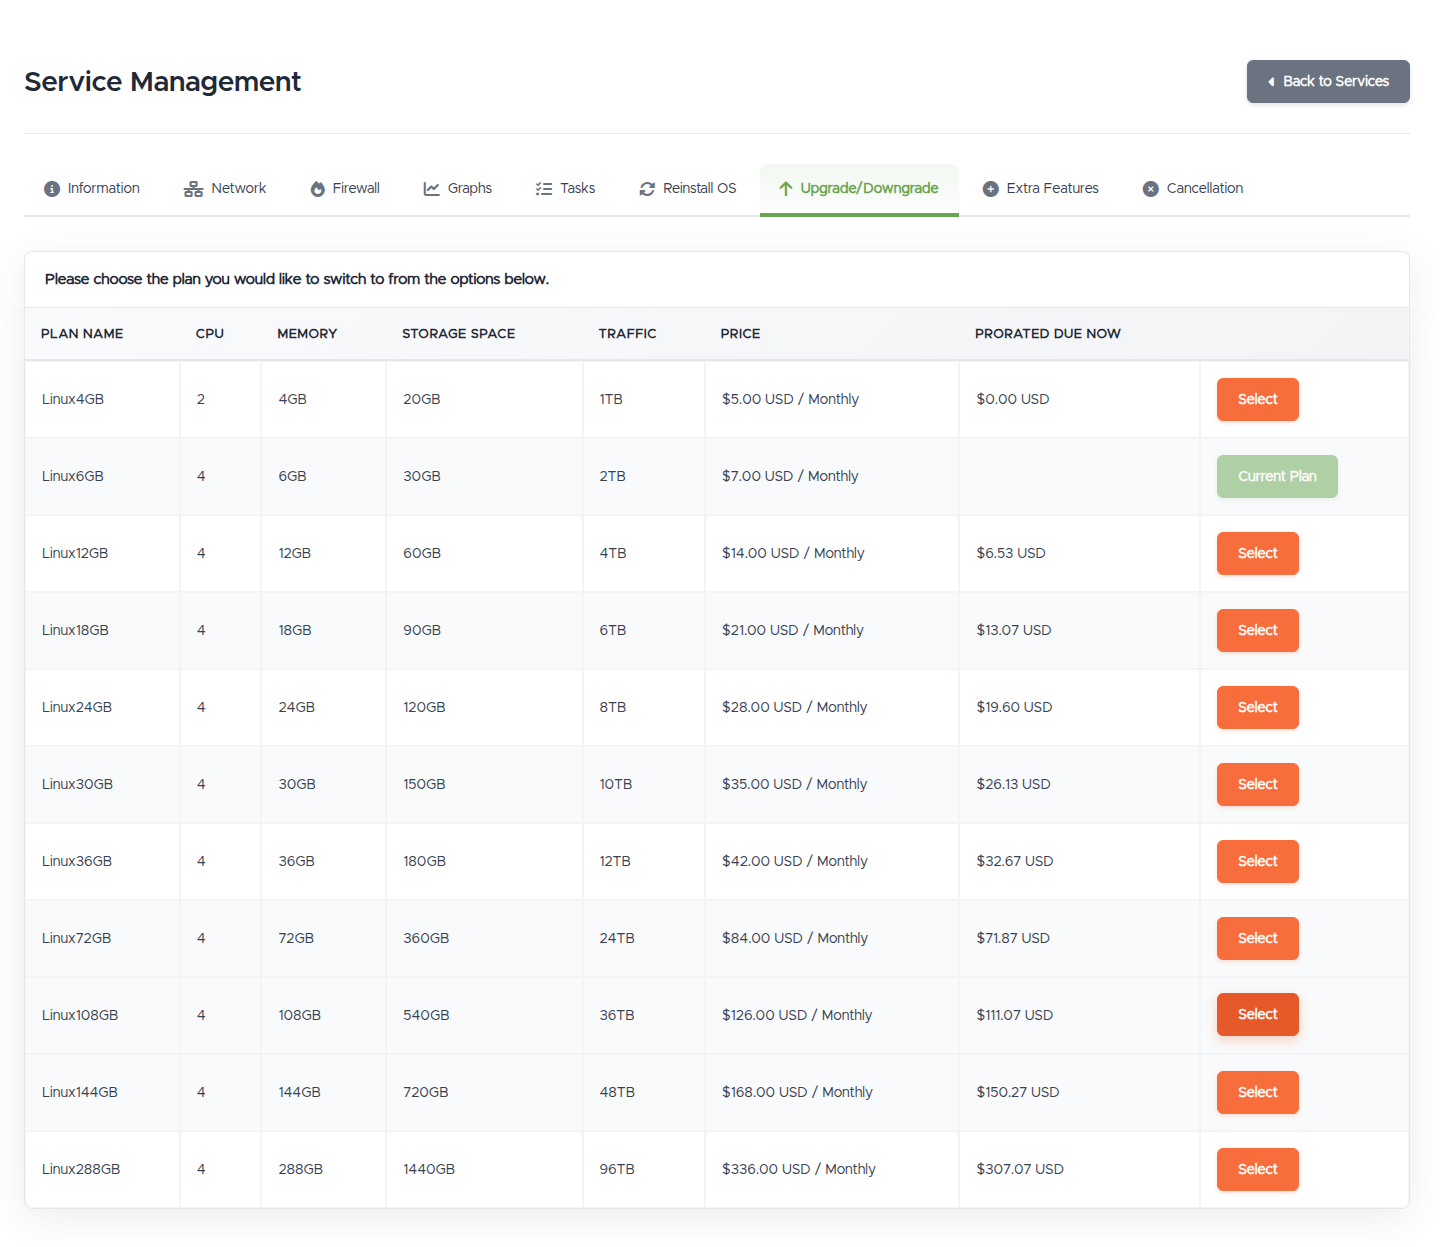The image size is (1440, 1247).
Task: Click the Cancellation tab's X icon
Action: pyautogui.click(x=1151, y=189)
